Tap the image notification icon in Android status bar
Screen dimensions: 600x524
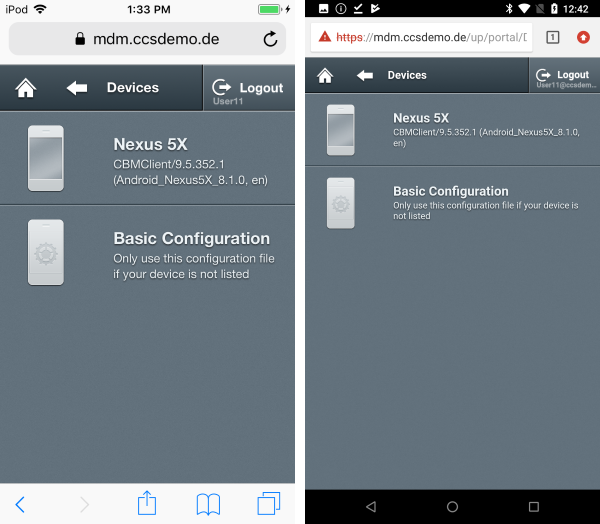(x=323, y=8)
